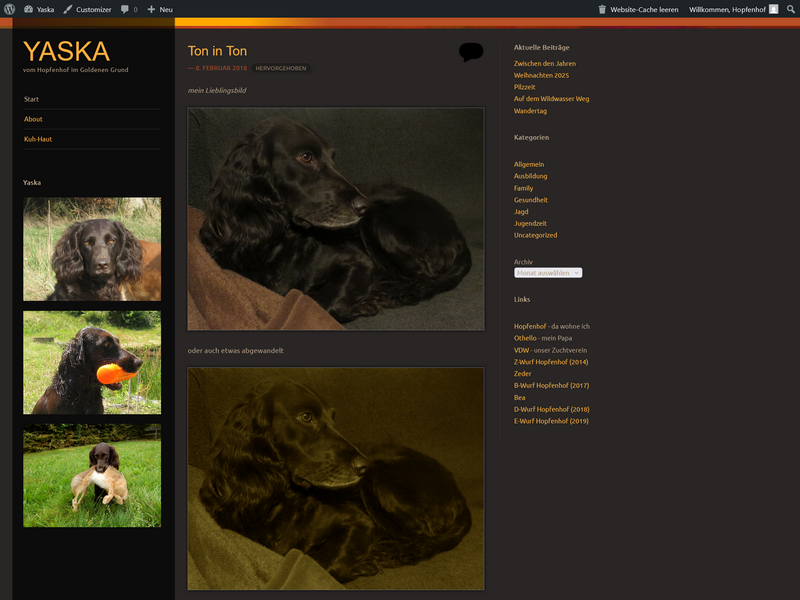Click the plus Neu button

pos(160,9)
